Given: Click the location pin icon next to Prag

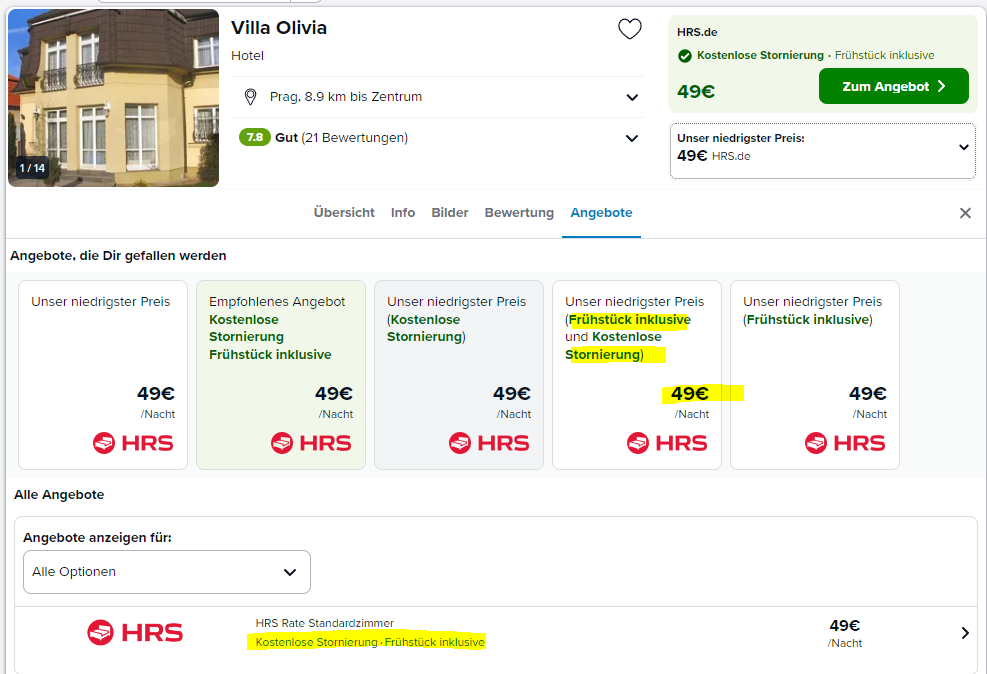Looking at the screenshot, I should pyautogui.click(x=250, y=97).
